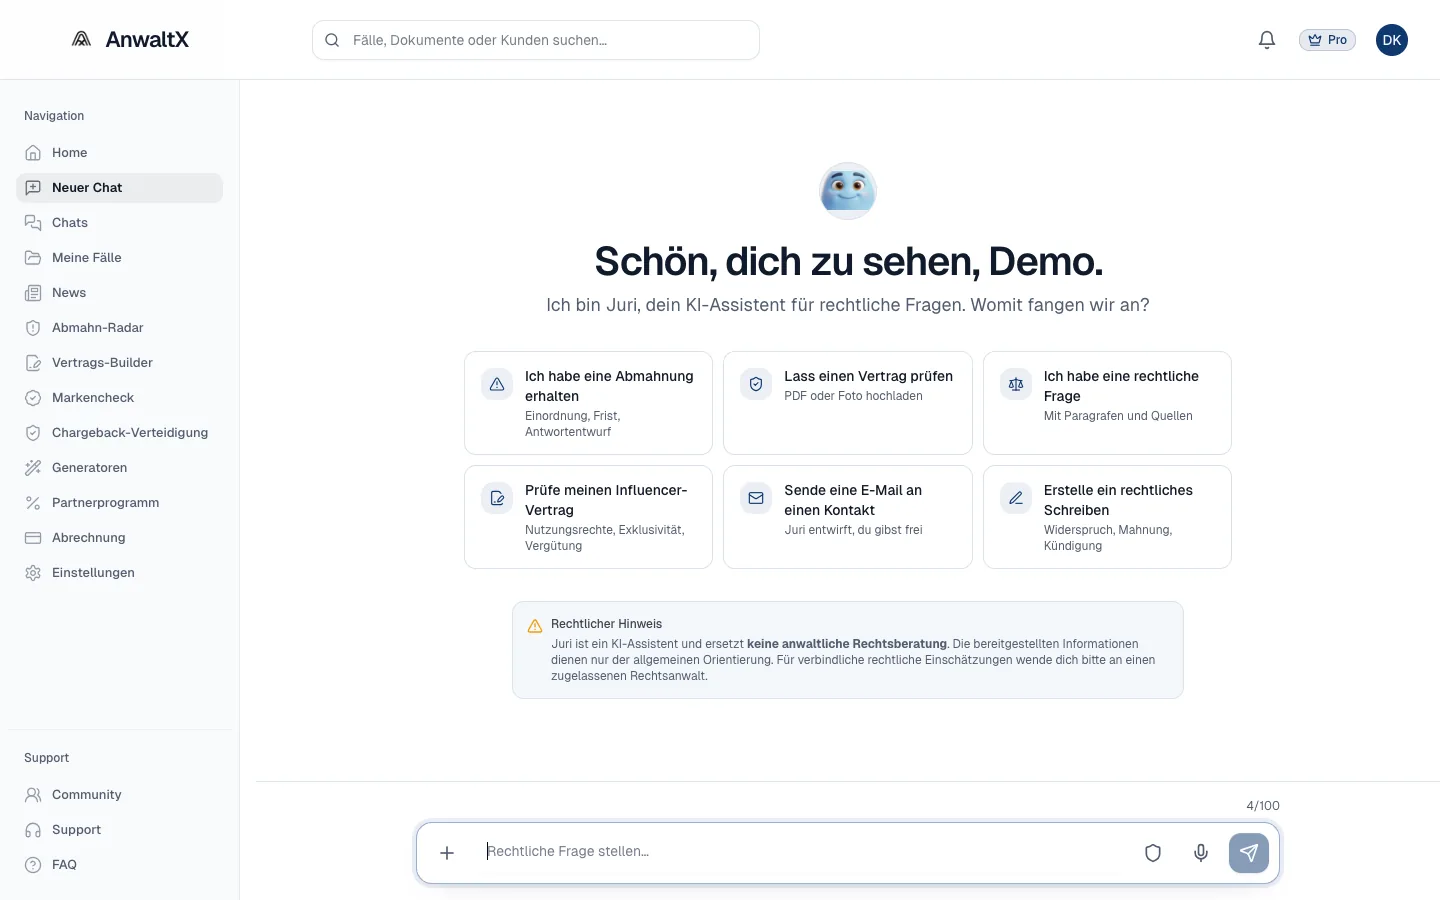Focus the search field for Fälle and Dokumente
1440x900 pixels.
536,40
